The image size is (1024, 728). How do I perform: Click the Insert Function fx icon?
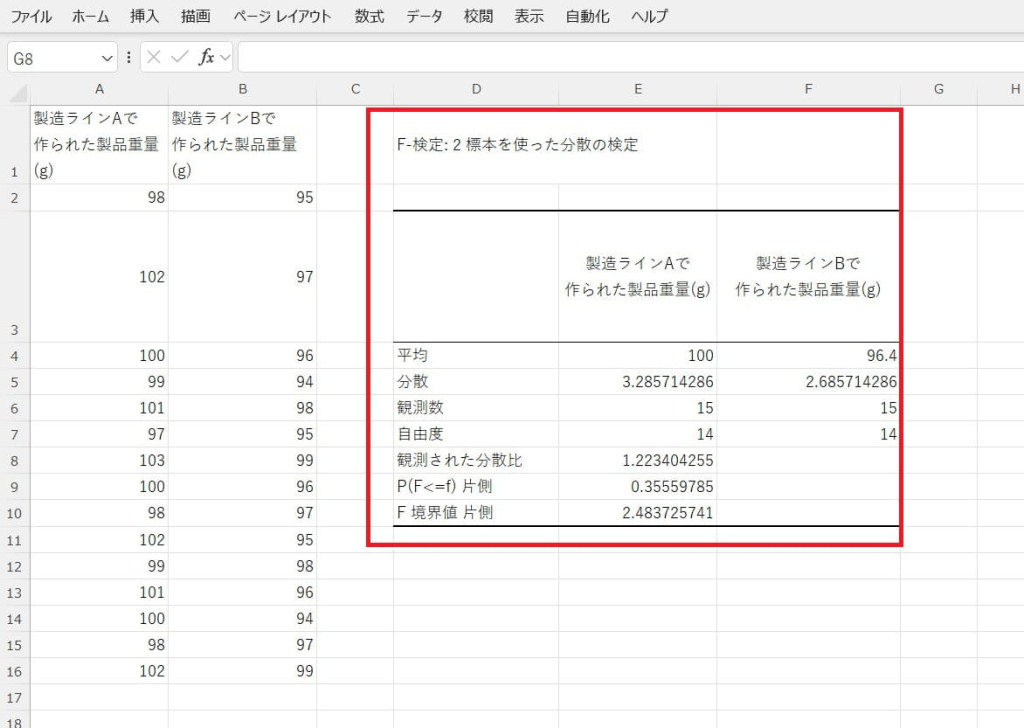coord(206,58)
